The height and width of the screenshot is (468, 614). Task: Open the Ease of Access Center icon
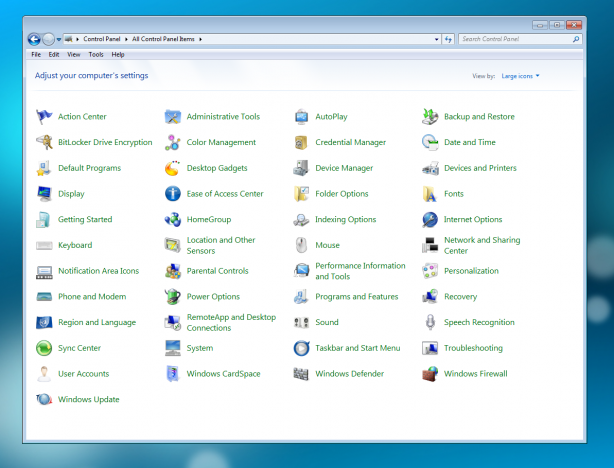[x=173, y=194]
